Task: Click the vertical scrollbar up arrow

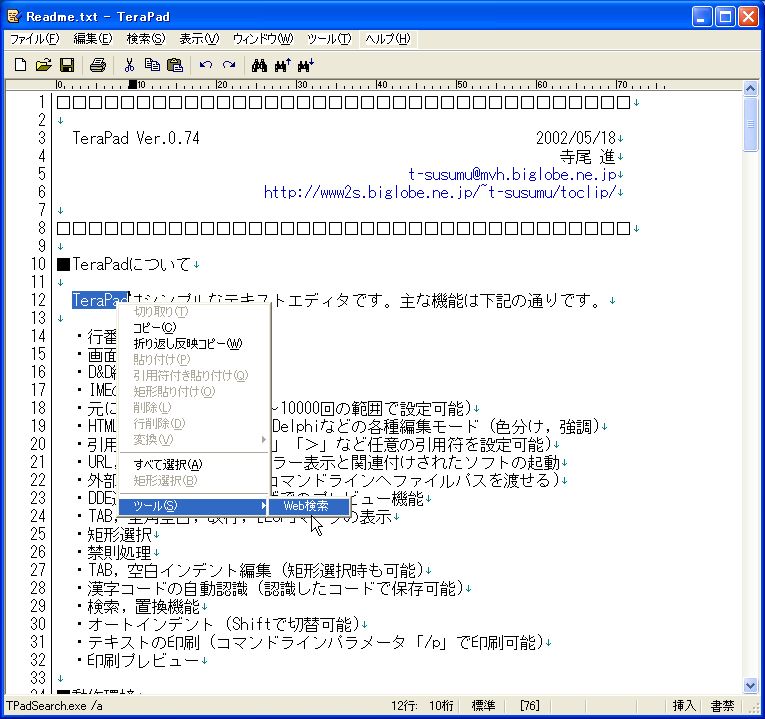Action: point(750,88)
